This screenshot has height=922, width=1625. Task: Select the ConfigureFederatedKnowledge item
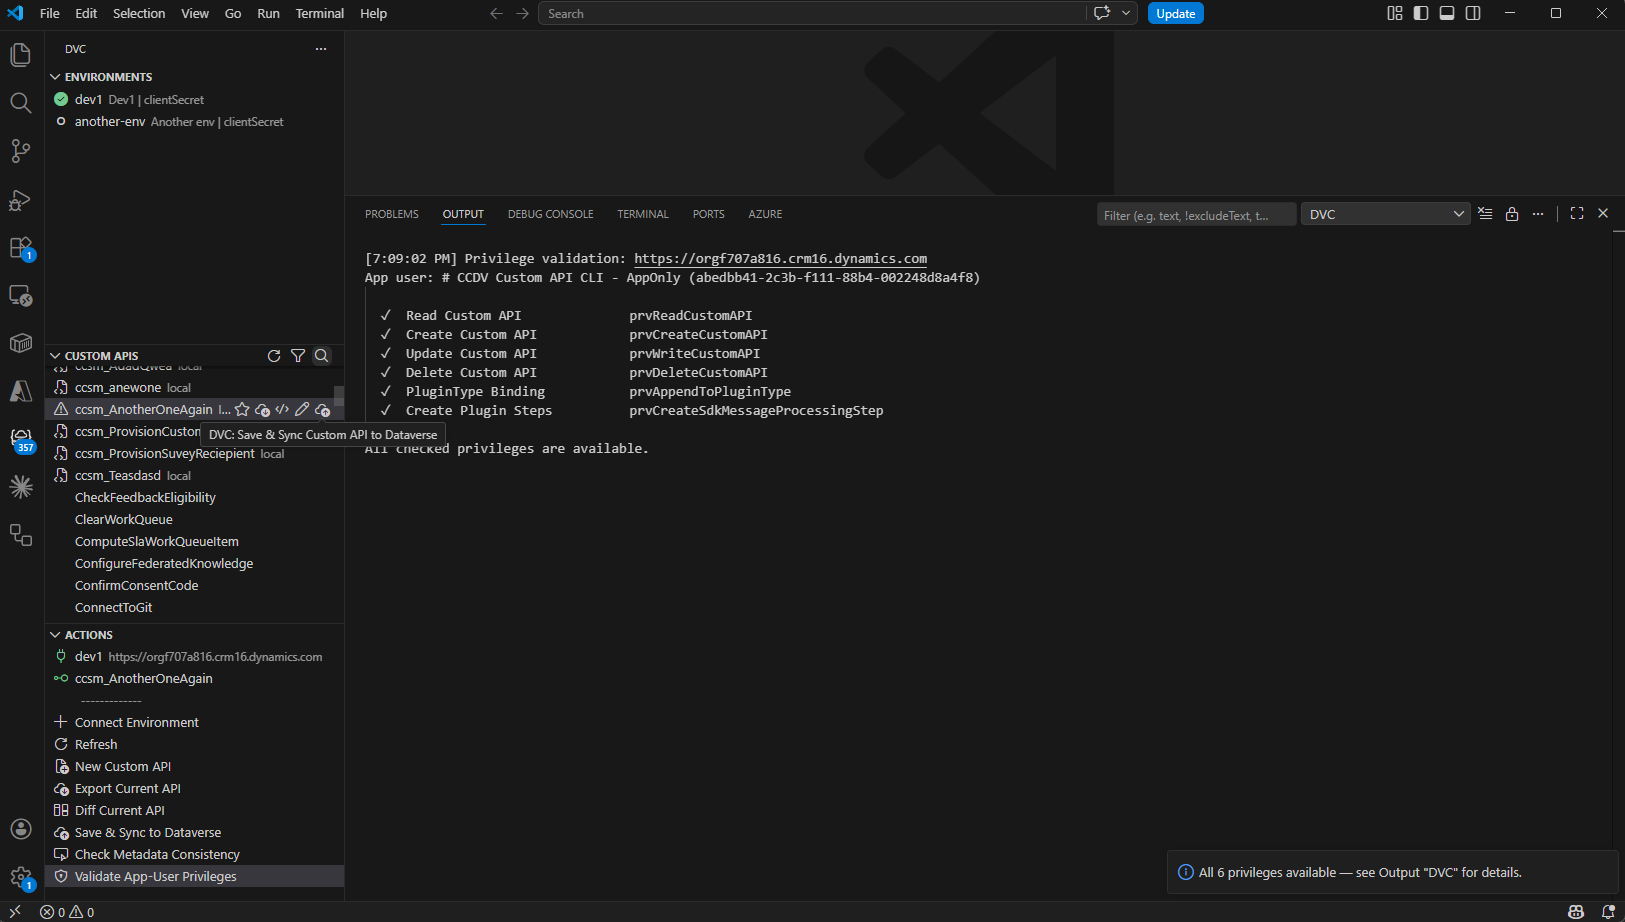[x=195, y=564]
